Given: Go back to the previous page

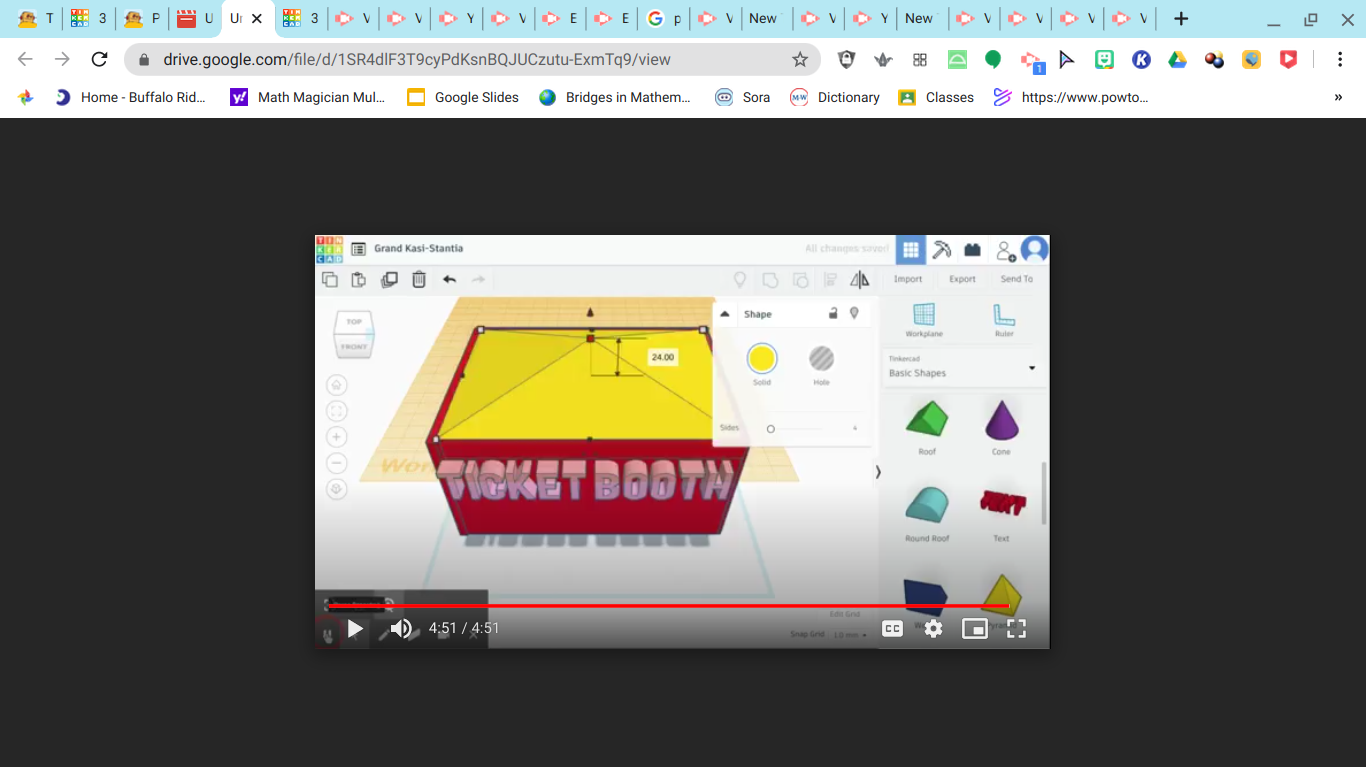Looking at the screenshot, I should point(26,60).
